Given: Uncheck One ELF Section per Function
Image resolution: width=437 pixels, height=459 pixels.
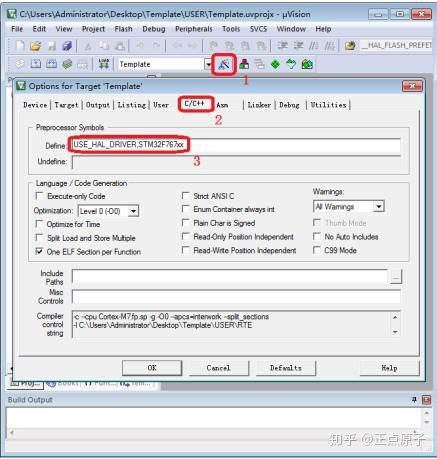Looking at the screenshot, I should click(x=39, y=251).
